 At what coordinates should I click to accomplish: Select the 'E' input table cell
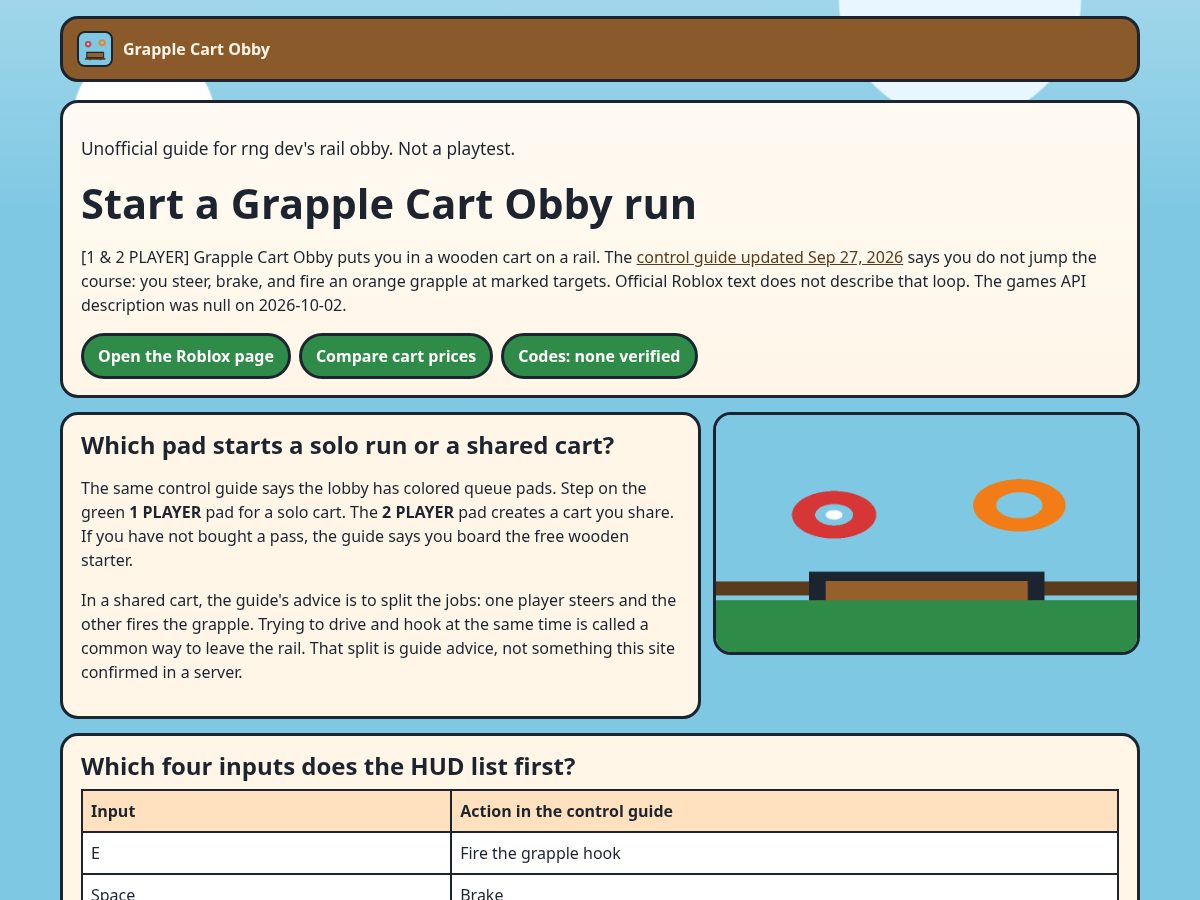coord(267,853)
